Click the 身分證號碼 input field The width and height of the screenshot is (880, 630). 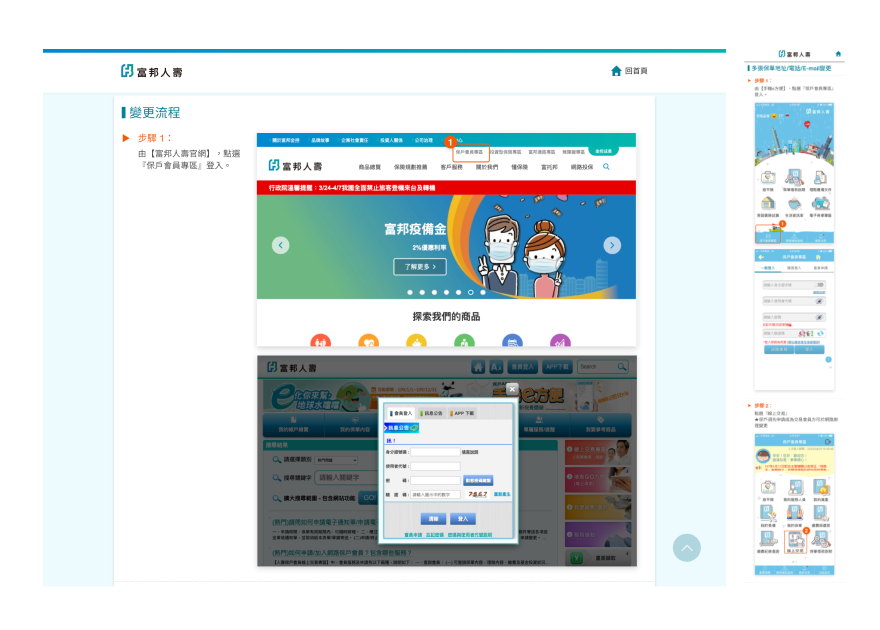[435, 452]
